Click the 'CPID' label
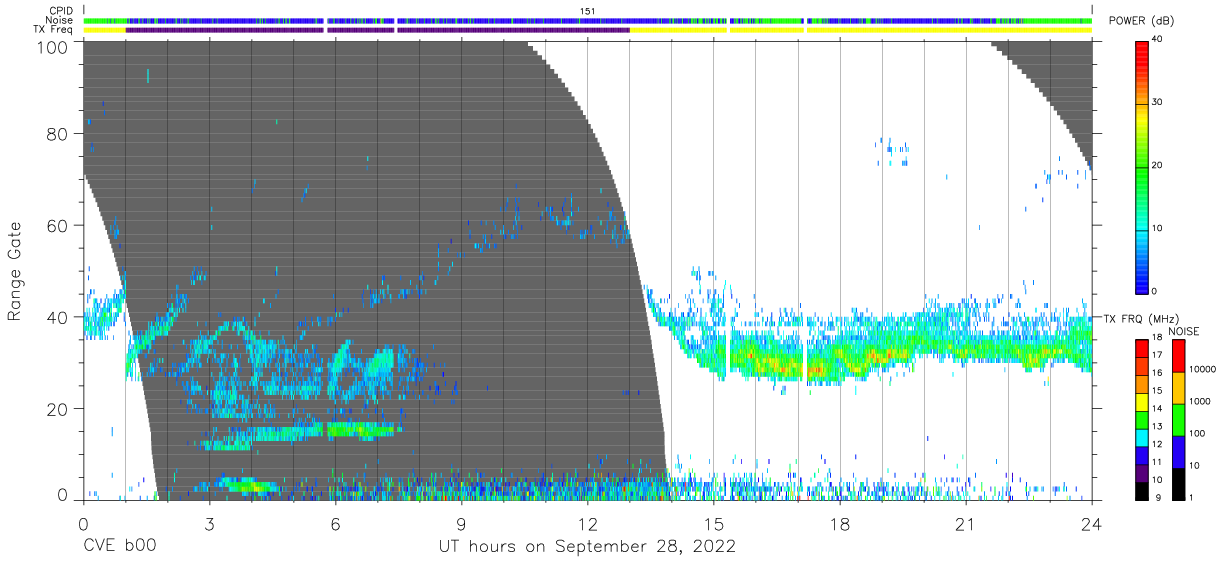Screen dimensions: 1228x567 pos(62,10)
